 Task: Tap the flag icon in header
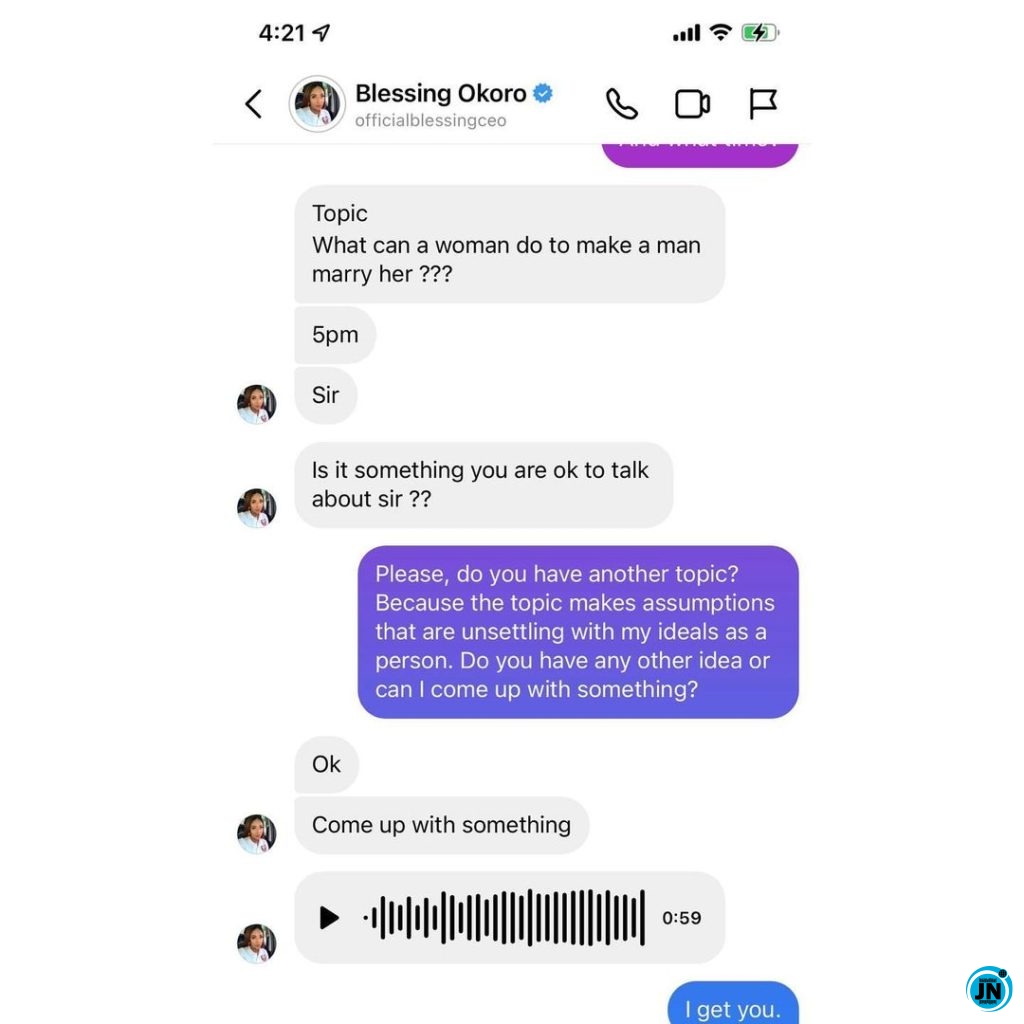(763, 104)
